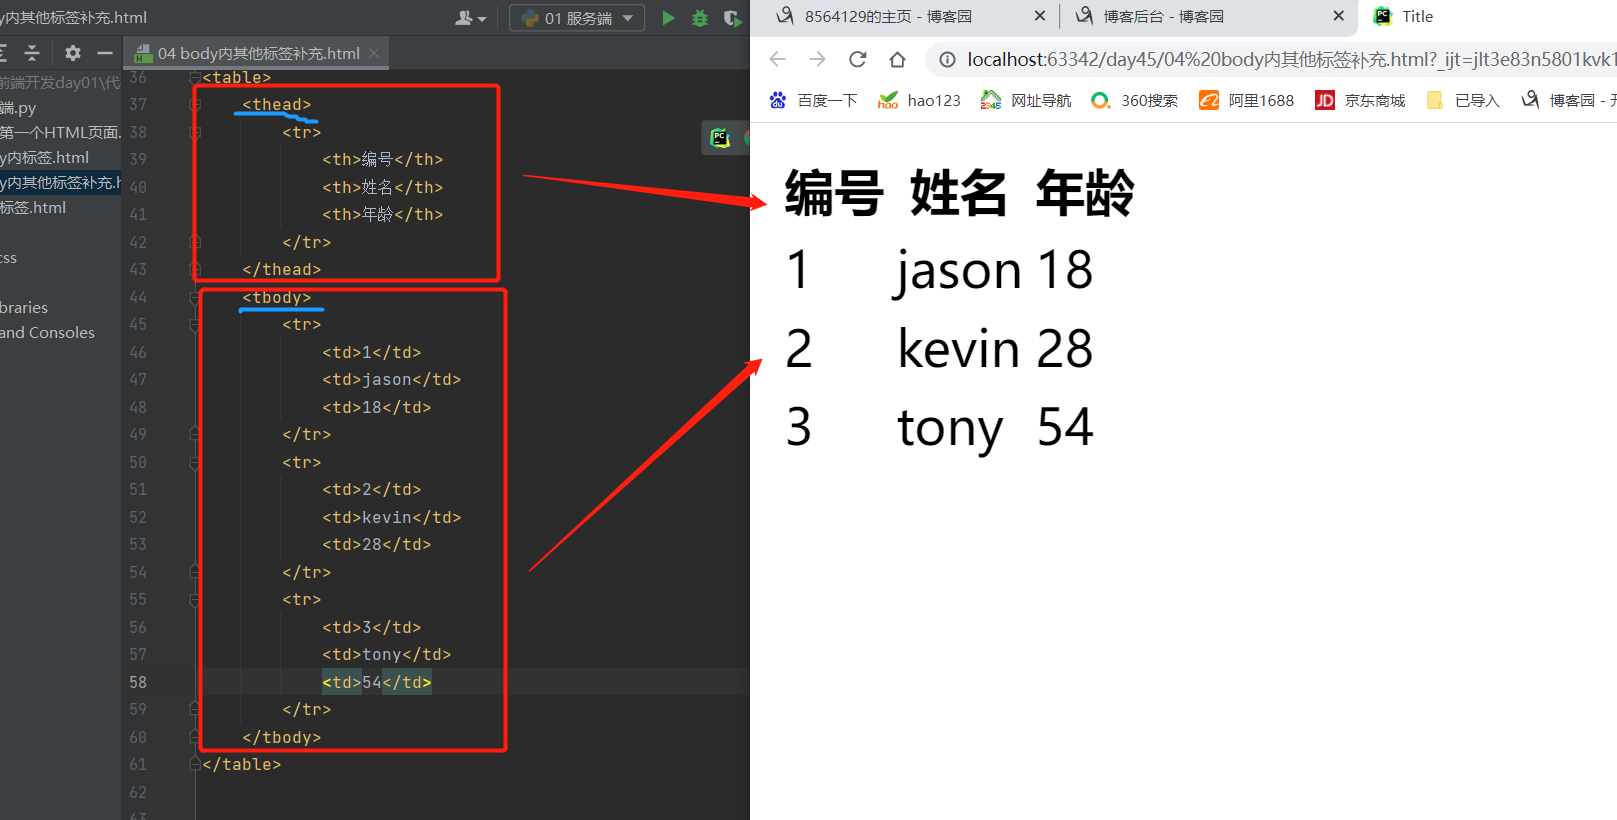Screen dimensions: 1617x820
Task: Run with coverage shield icon
Action: (732, 18)
